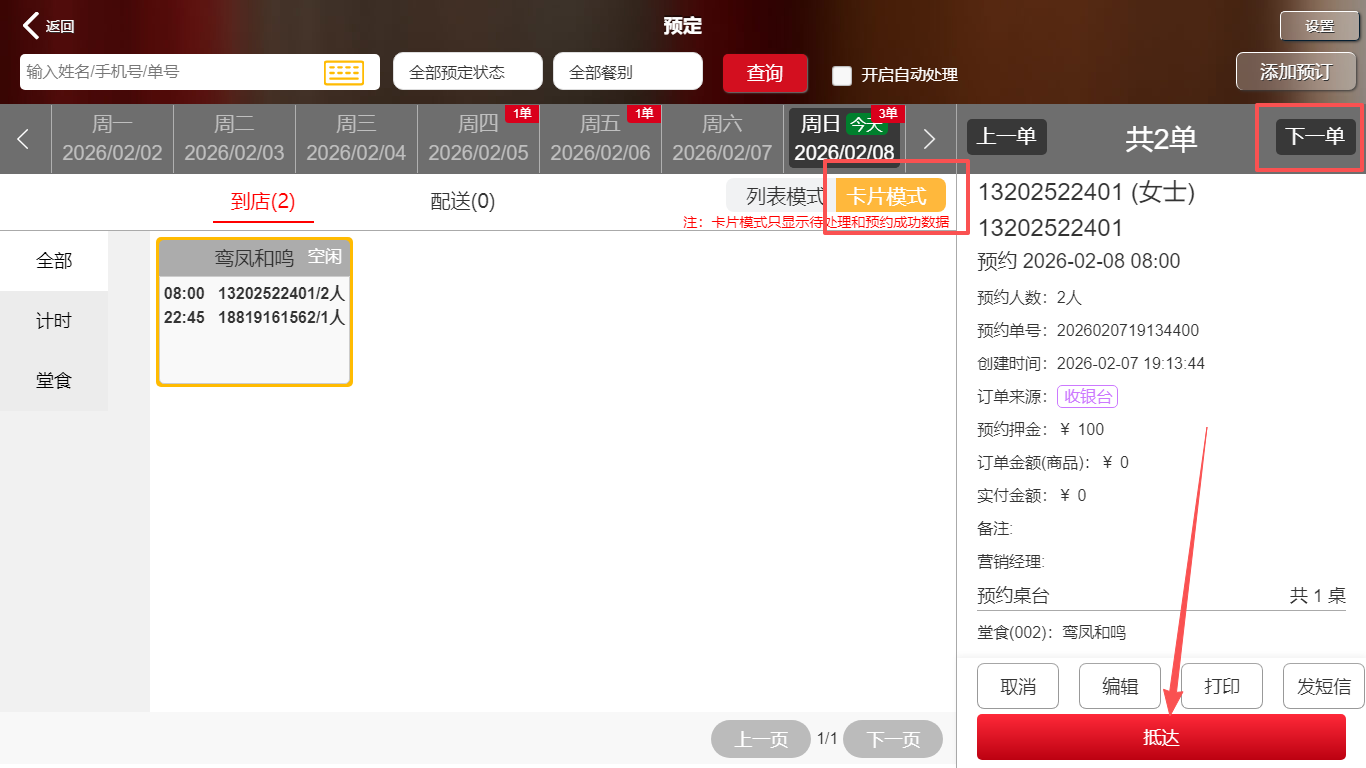Select the 到店(2) tab

(x=263, y=201)
